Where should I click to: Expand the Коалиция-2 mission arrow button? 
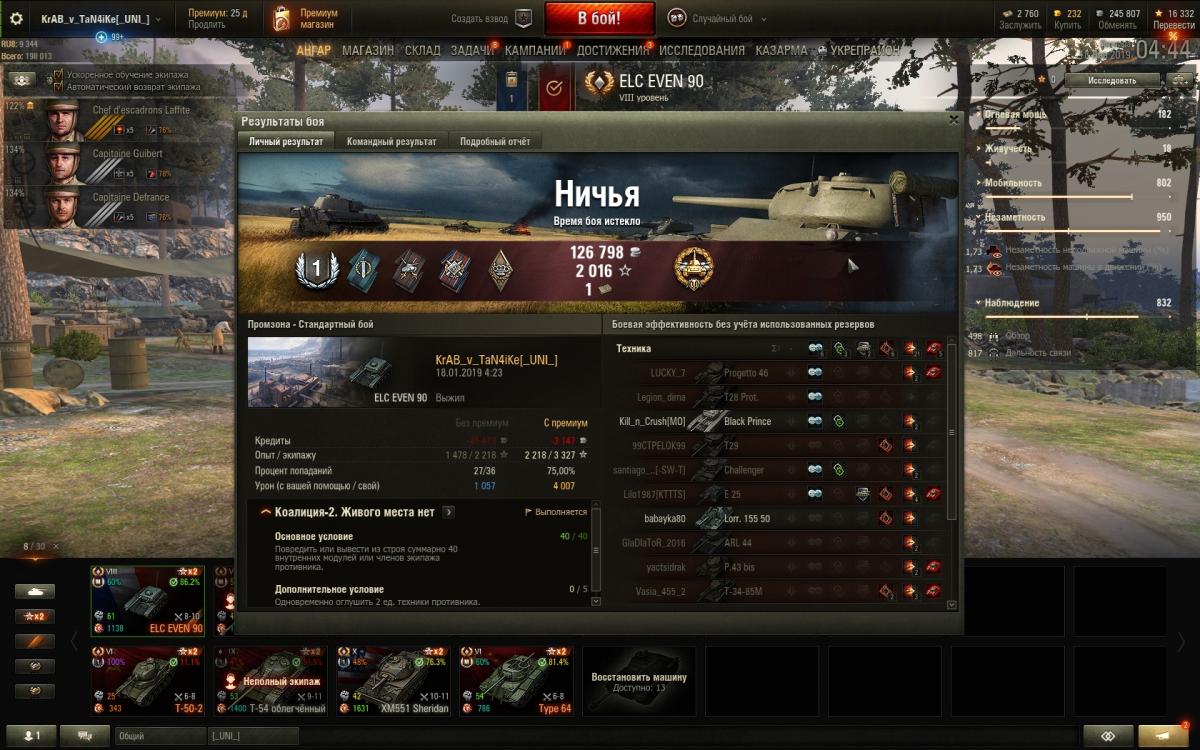[x=449, y=512]
